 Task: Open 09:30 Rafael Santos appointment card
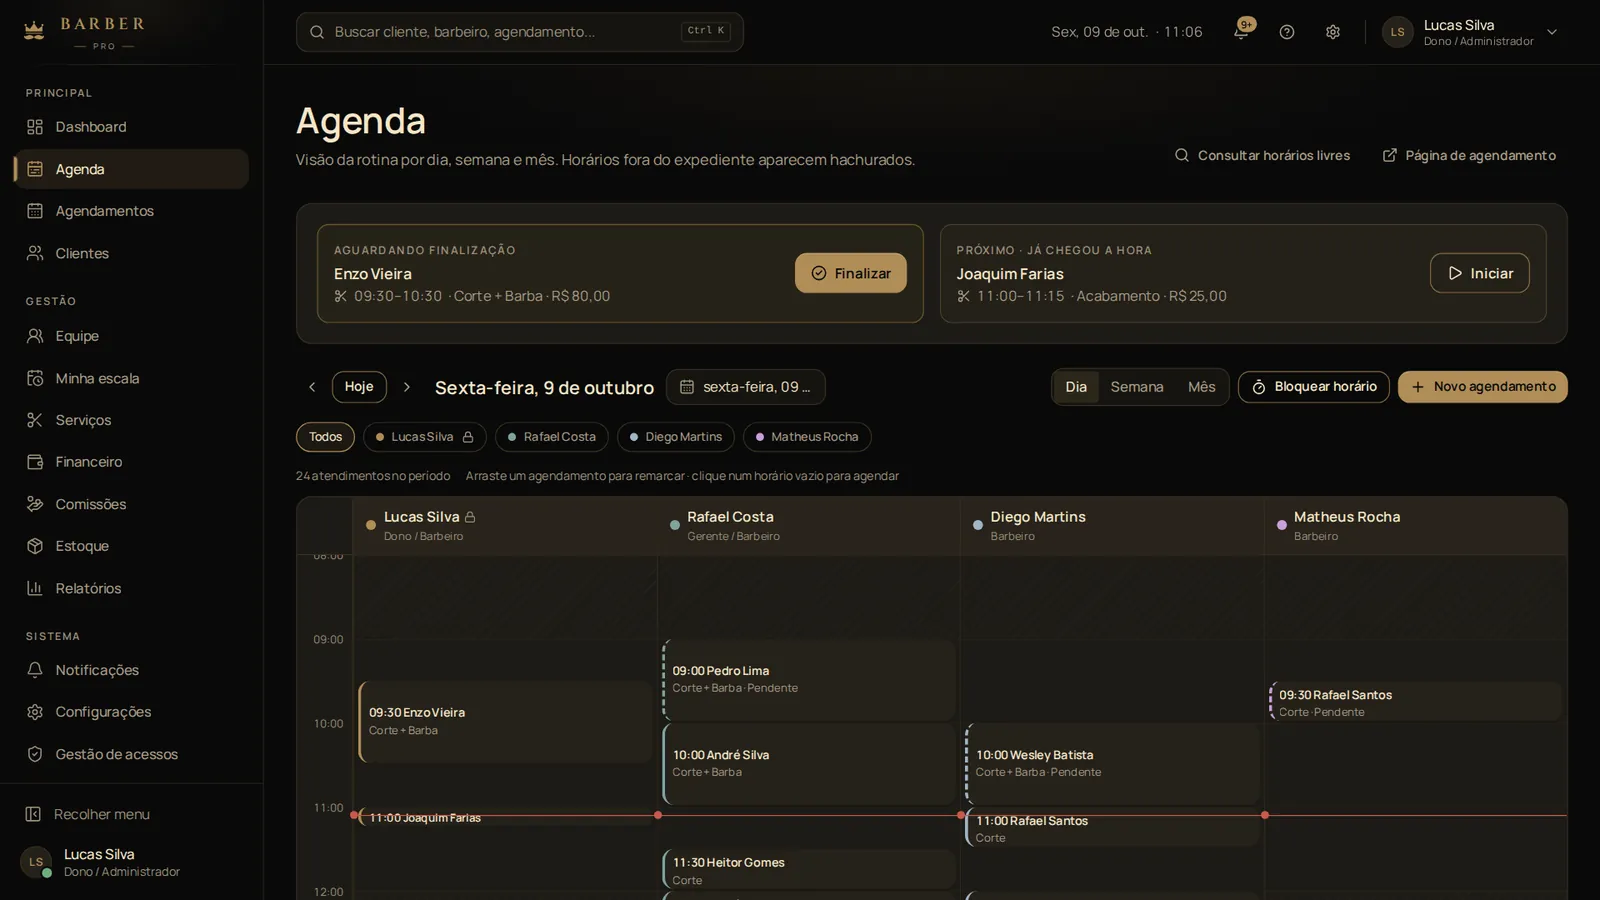pyautogui.click(x=1416, y=702)
